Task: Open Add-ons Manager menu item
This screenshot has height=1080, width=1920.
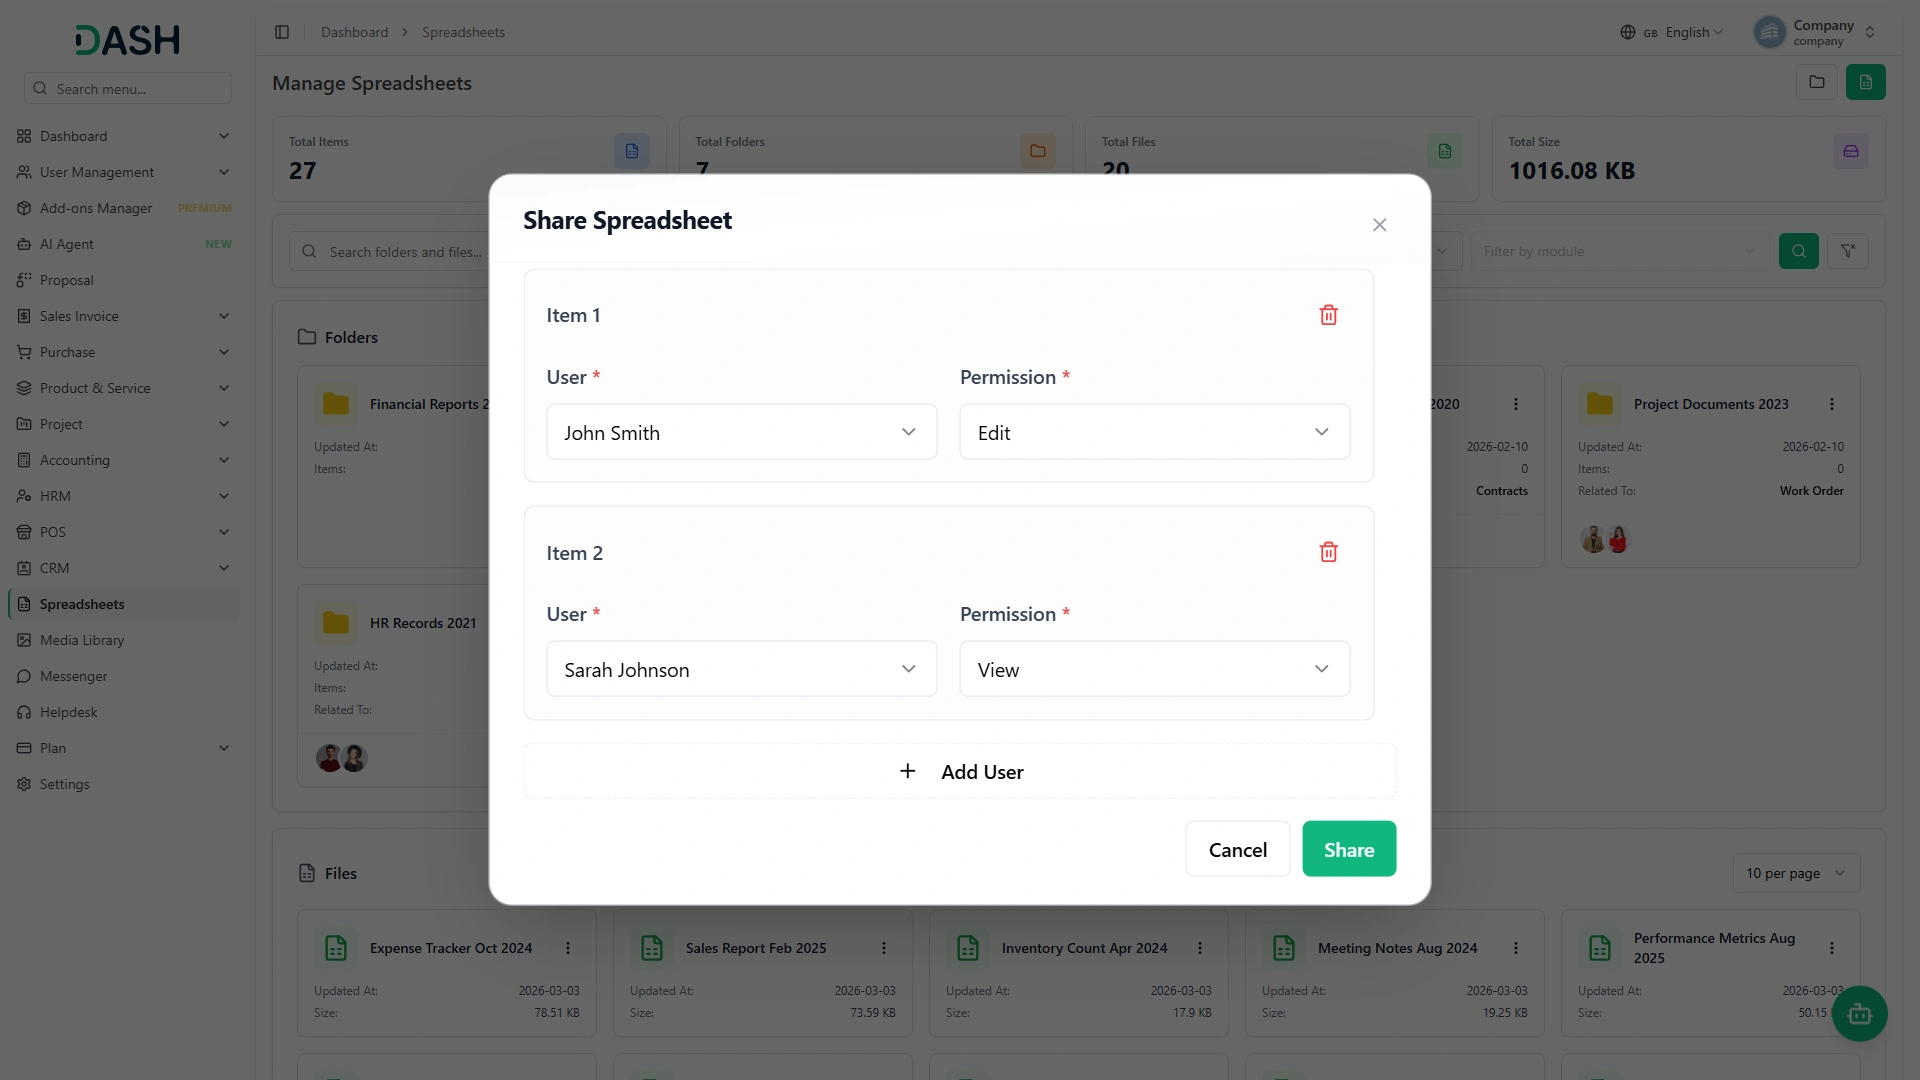Action: pyautogui.click(x=123, y=208)
